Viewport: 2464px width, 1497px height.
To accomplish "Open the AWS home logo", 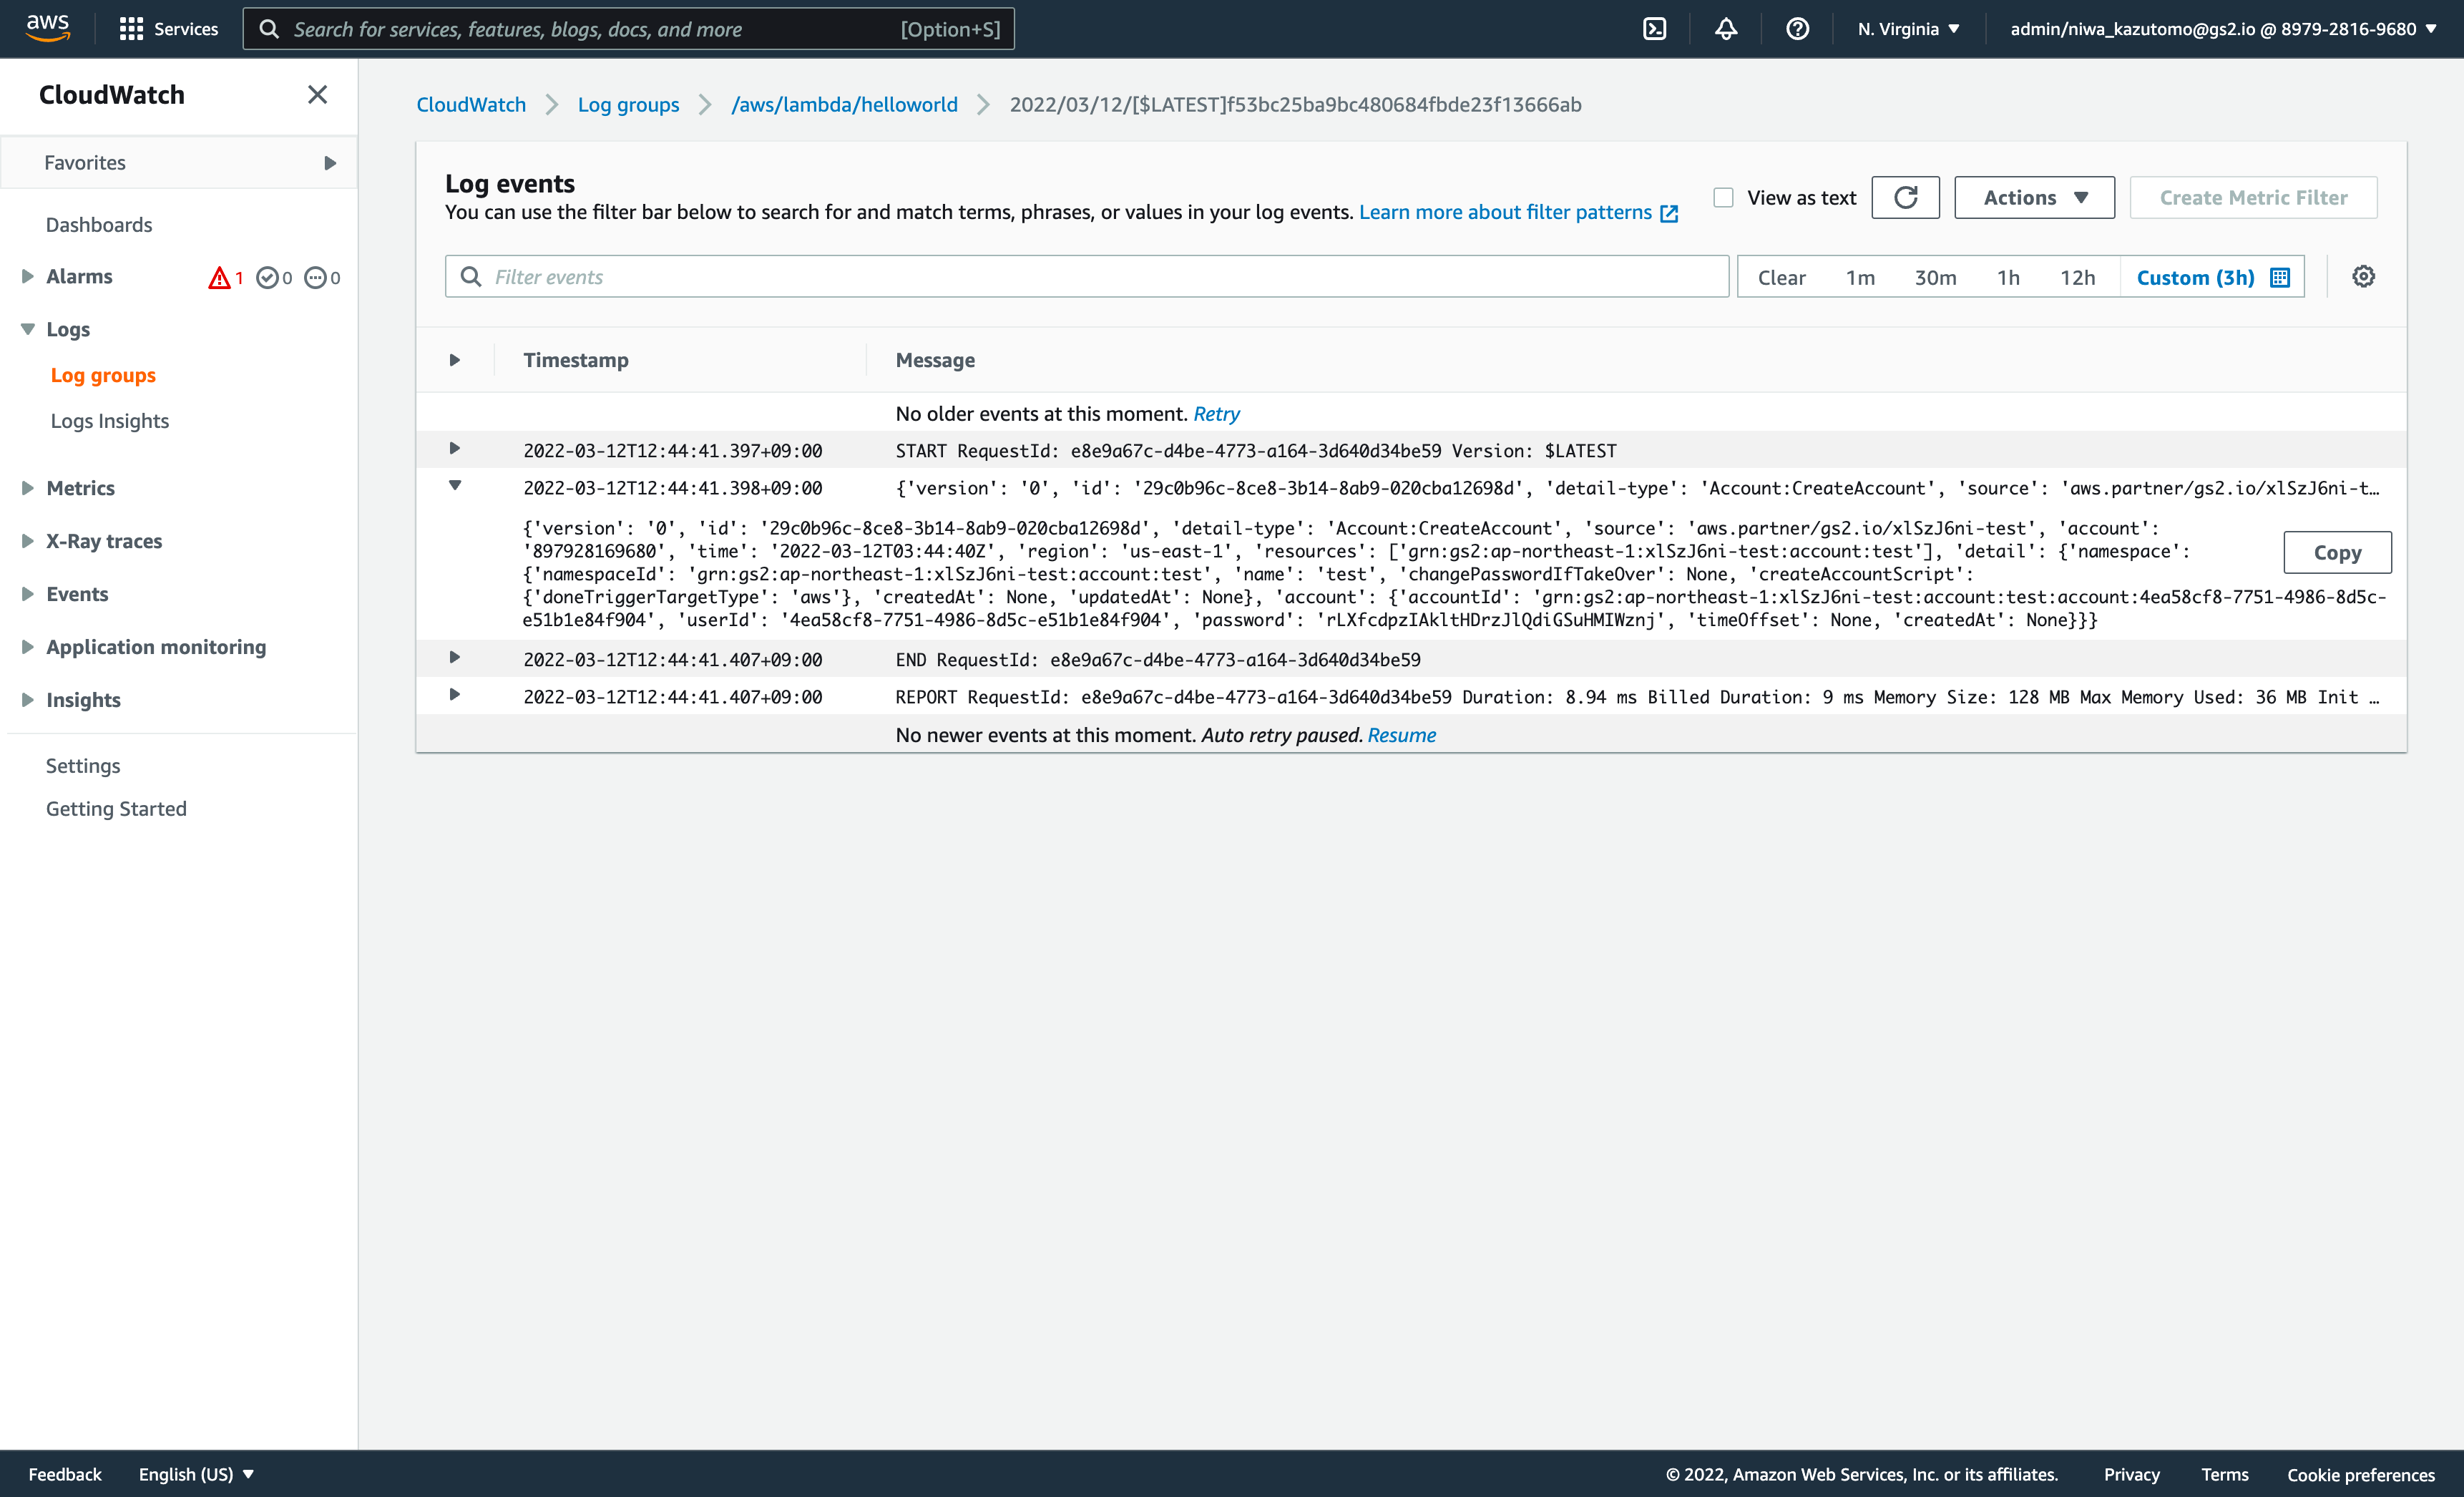I will (47, 28).
